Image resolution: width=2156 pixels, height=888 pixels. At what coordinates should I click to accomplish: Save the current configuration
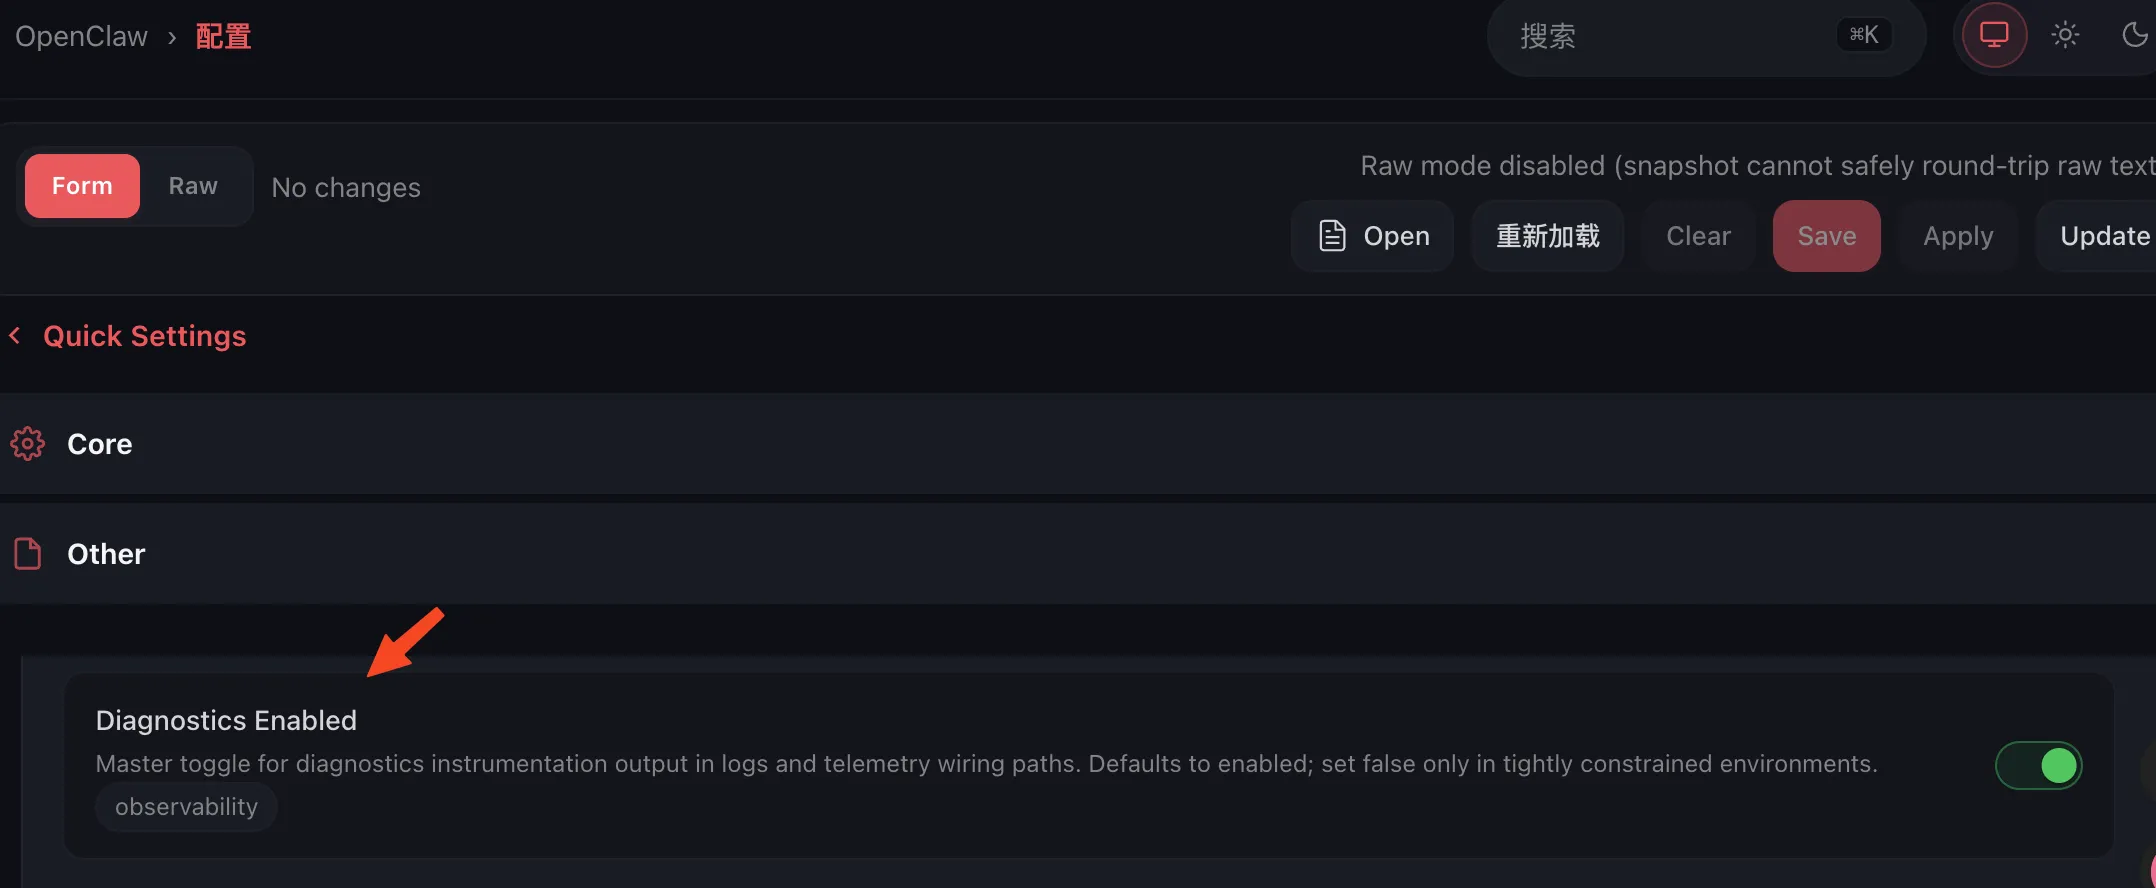coord(1826,236)
